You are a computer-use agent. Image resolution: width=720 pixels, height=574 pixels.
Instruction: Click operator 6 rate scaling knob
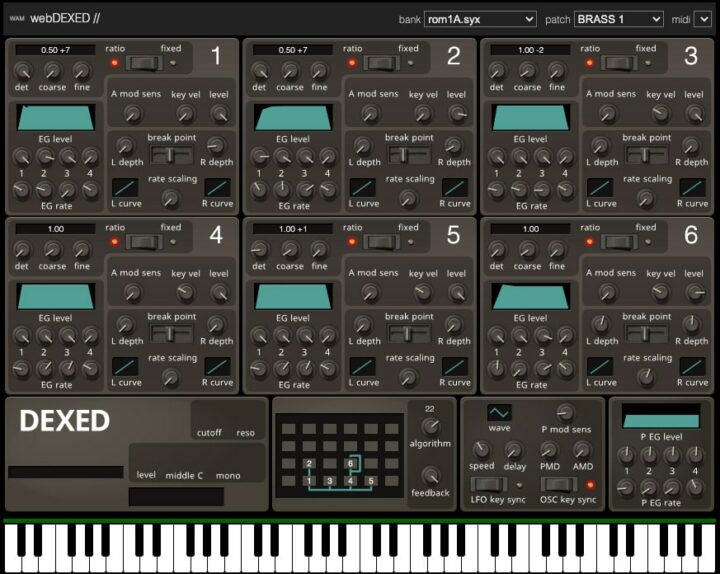pyautogui.click(x=645, y=377)
